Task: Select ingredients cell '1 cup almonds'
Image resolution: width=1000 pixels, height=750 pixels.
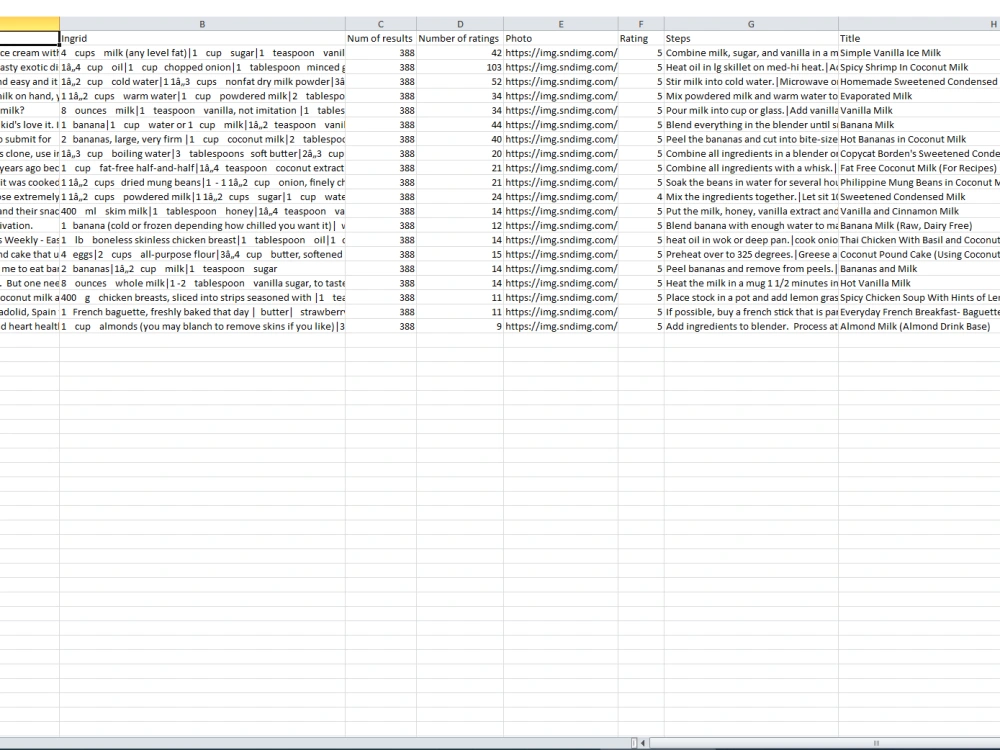Action: pos(202,327)
